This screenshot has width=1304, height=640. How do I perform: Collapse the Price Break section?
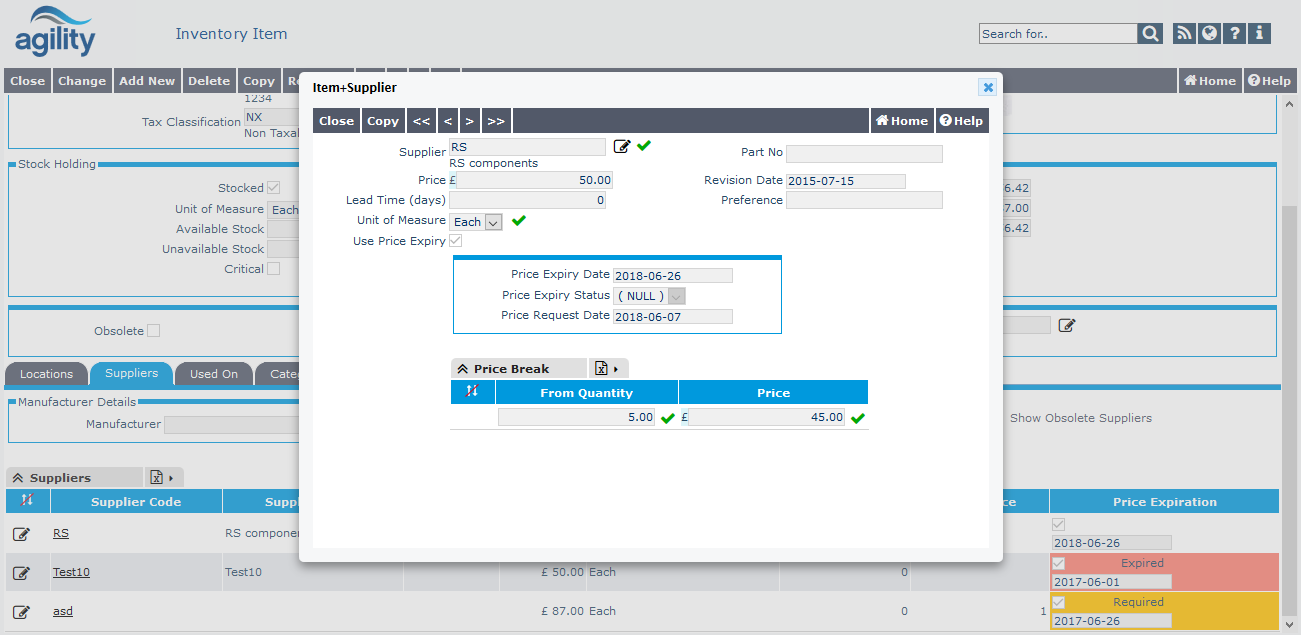coord(463,369)
